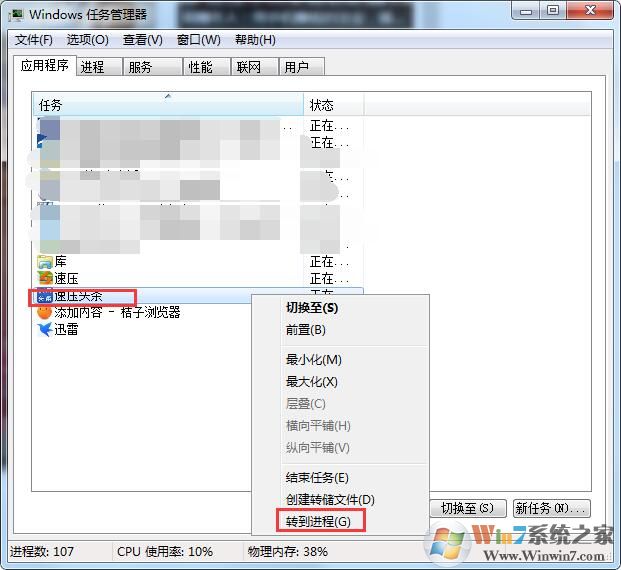Maximize the Task Manager window
This screenshot has height=570, width=621.
coord(553,11)
